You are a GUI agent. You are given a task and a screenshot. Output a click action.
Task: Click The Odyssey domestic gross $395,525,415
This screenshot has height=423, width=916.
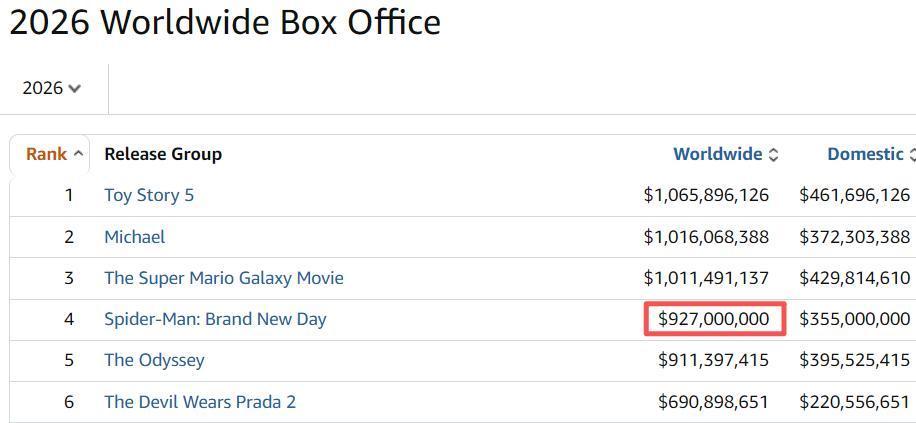click(x=854, y=360)
